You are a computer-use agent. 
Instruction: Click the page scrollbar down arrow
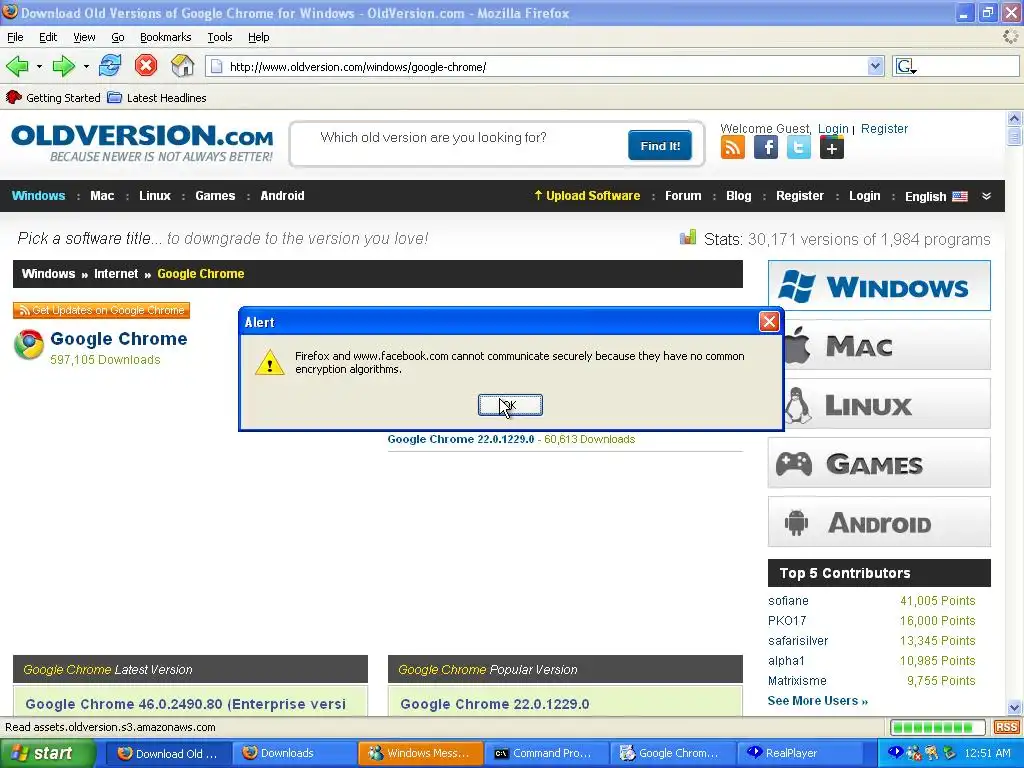1014,707
